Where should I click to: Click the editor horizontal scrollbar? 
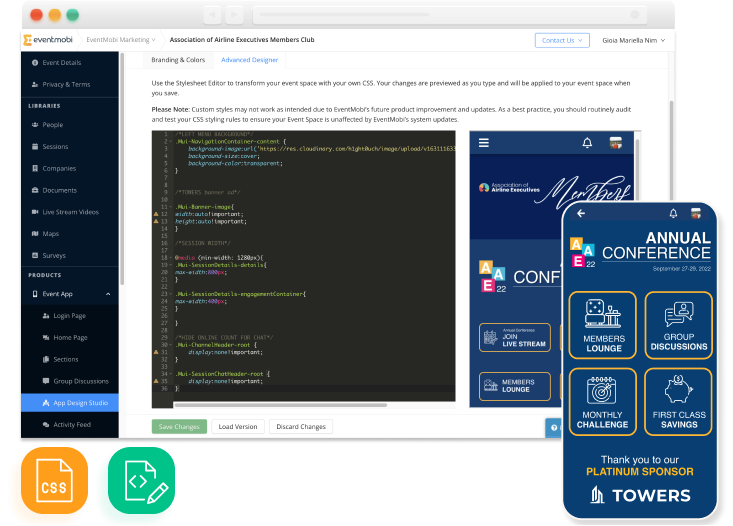pyautogui.click(x=280, y=405)
